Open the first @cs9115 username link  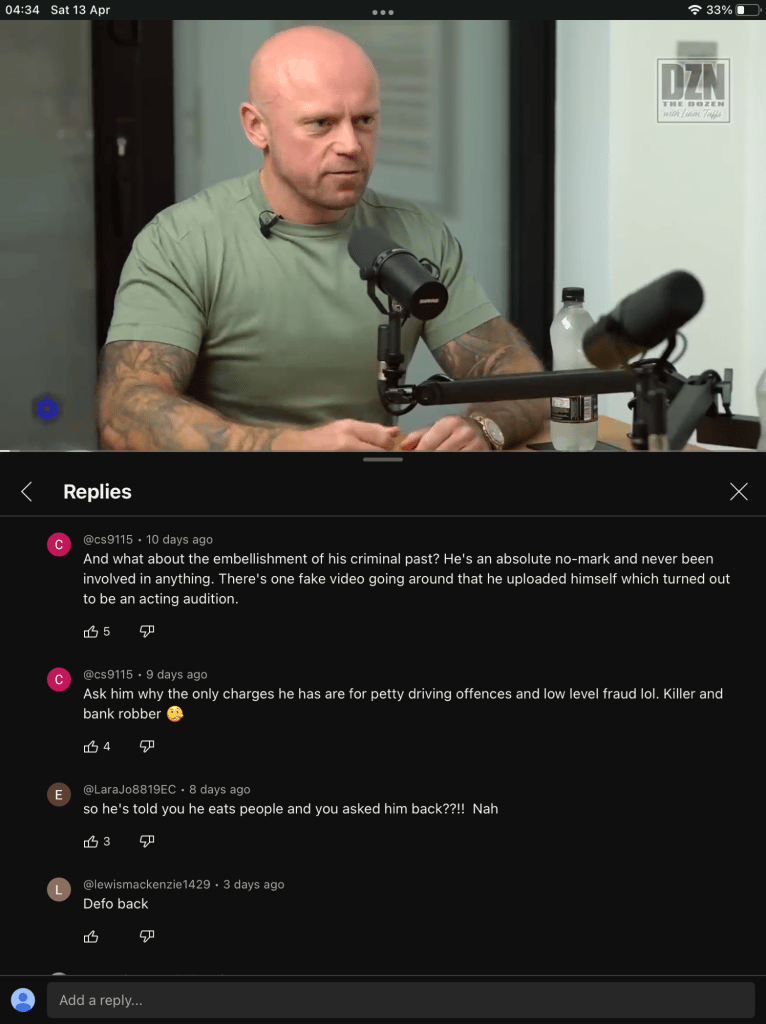[108, 539]
